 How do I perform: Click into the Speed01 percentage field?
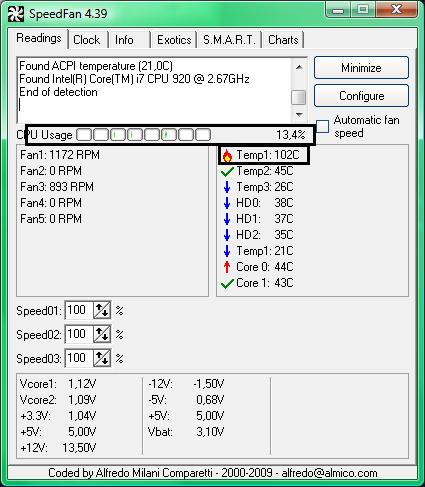click(x=79, y=310)
